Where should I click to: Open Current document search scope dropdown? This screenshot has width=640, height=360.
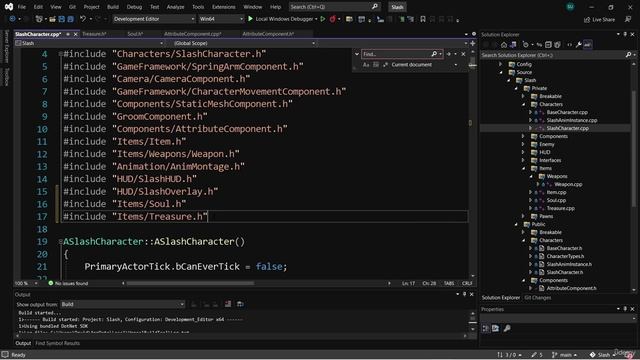point(423,64)
